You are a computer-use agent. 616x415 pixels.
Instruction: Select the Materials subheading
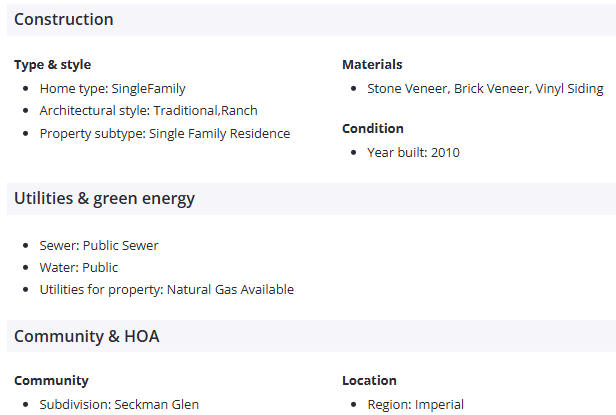click(x=372, y=64)
